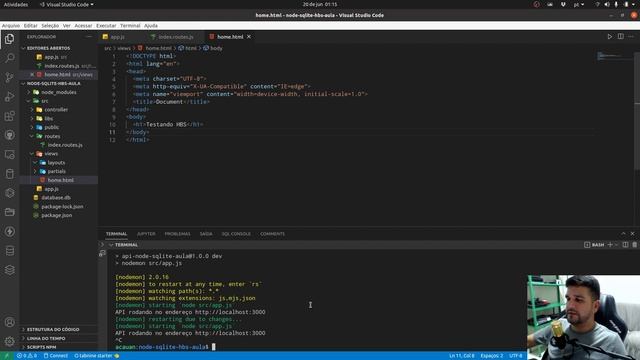
Task: Switch to the index.routes.js editor tab
Action: tap(176, 37)
